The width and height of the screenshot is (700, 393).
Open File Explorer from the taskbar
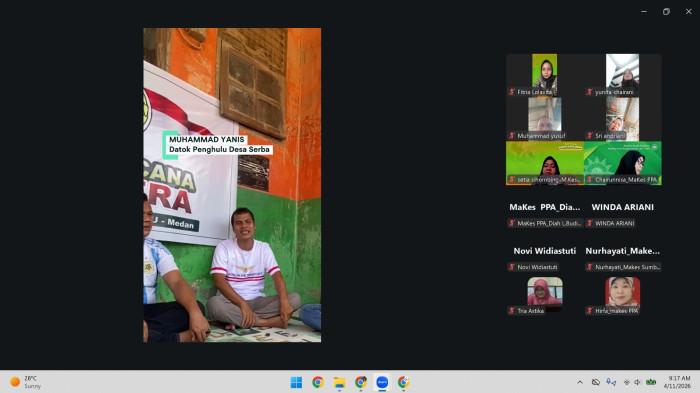339,382
